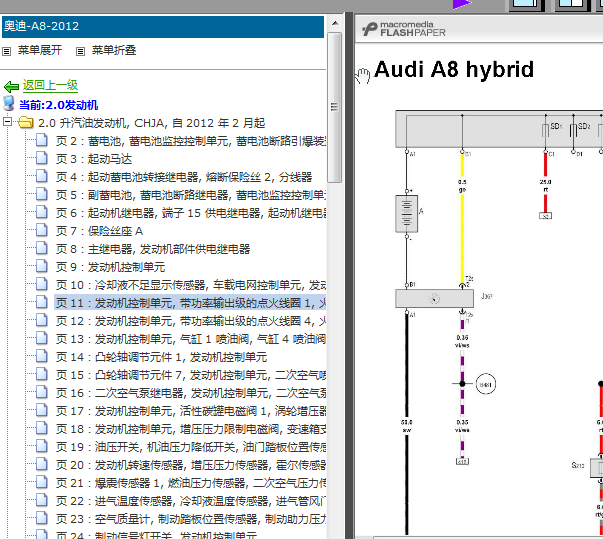Image resolution: width=603 pixels, height=539 pixels.
Task: Open 页 7 : 保险丝座 A
Action: (99, 231)
